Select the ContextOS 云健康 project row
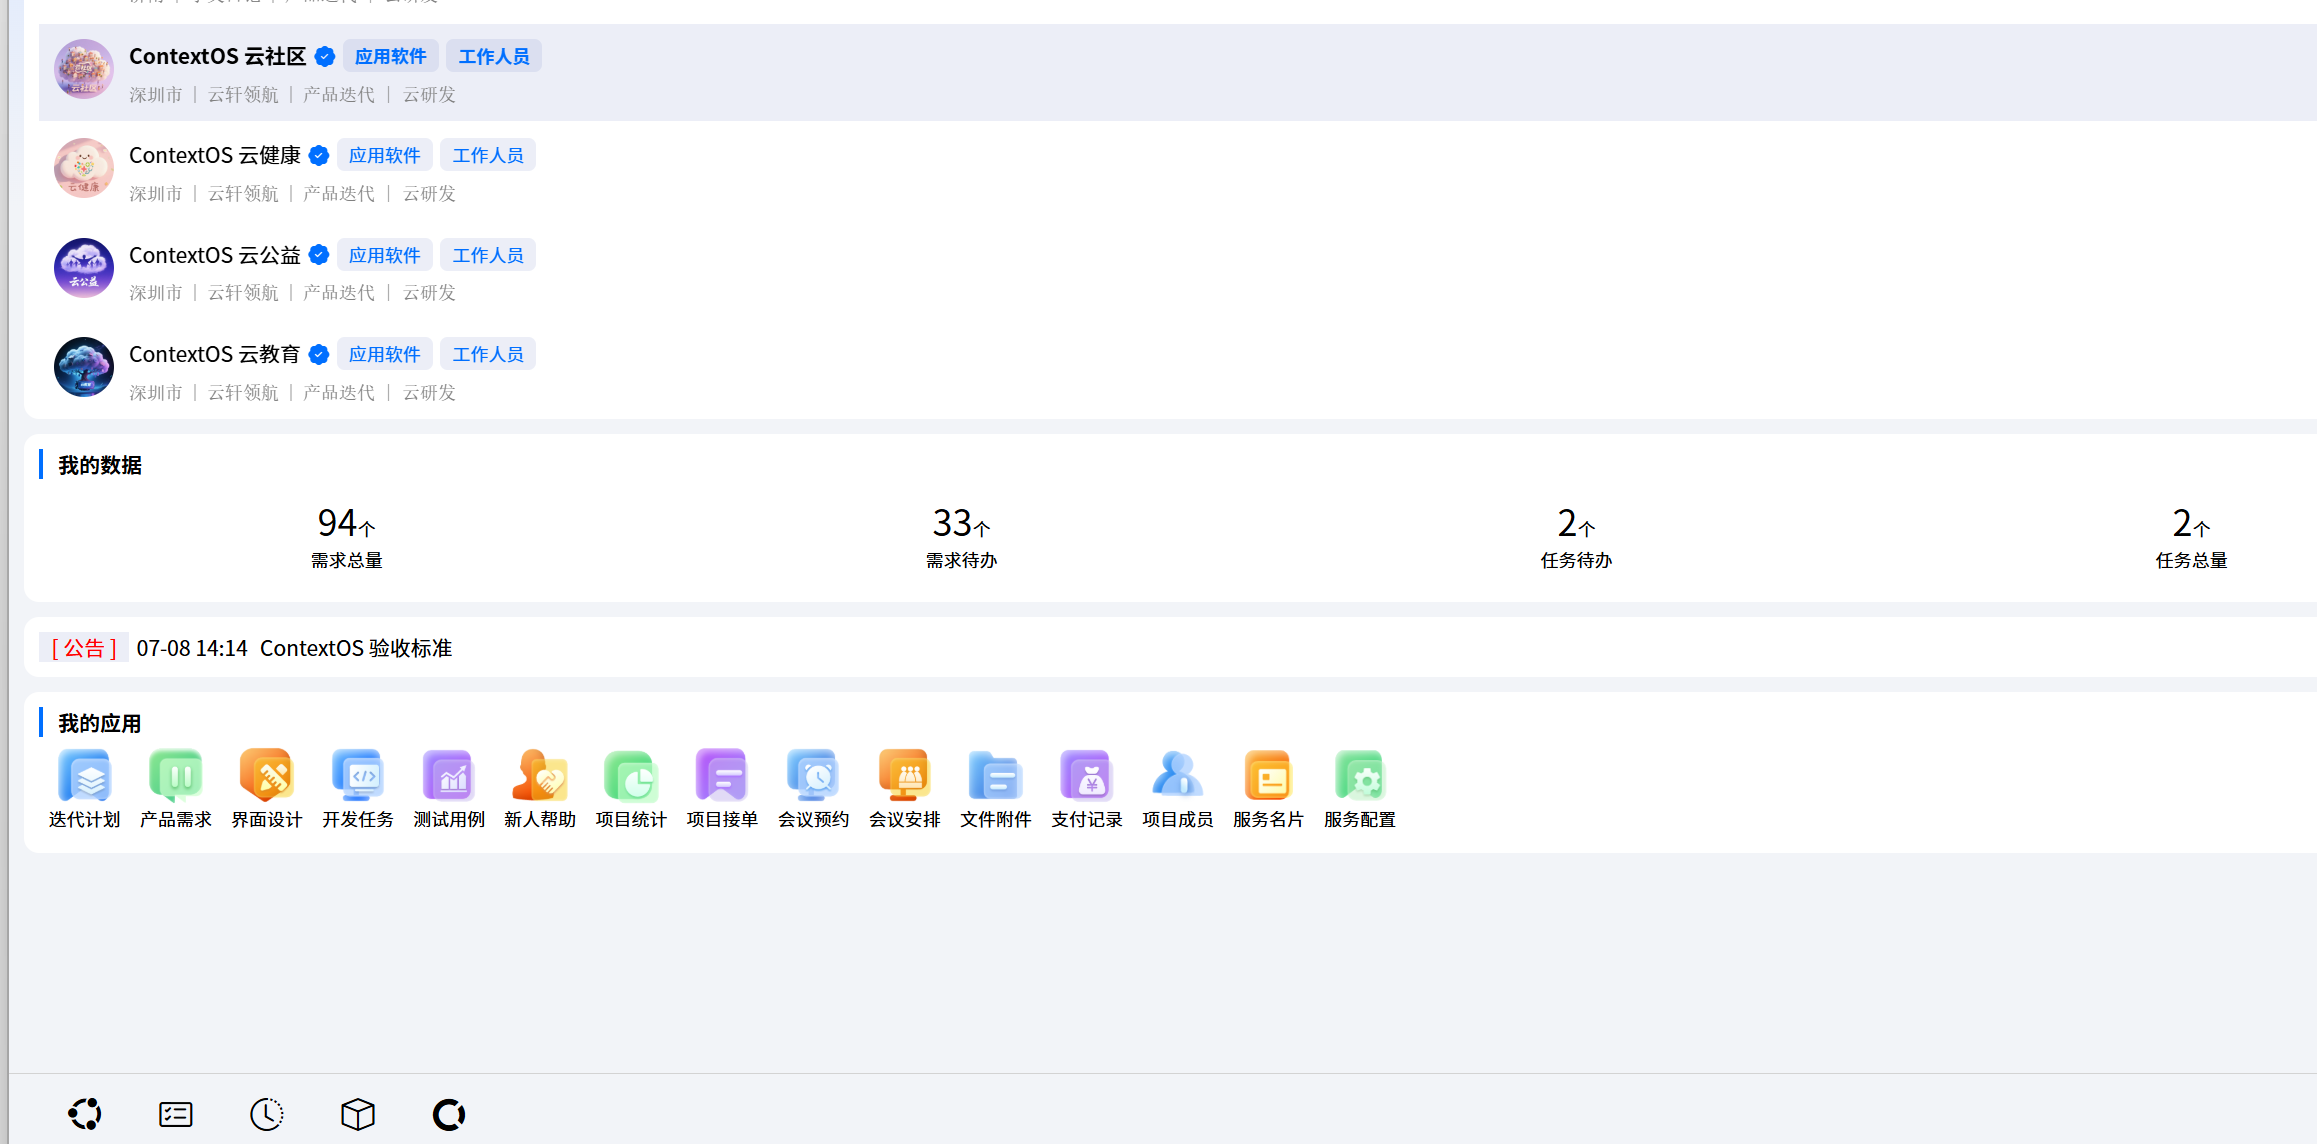 [x=214, y=156]
